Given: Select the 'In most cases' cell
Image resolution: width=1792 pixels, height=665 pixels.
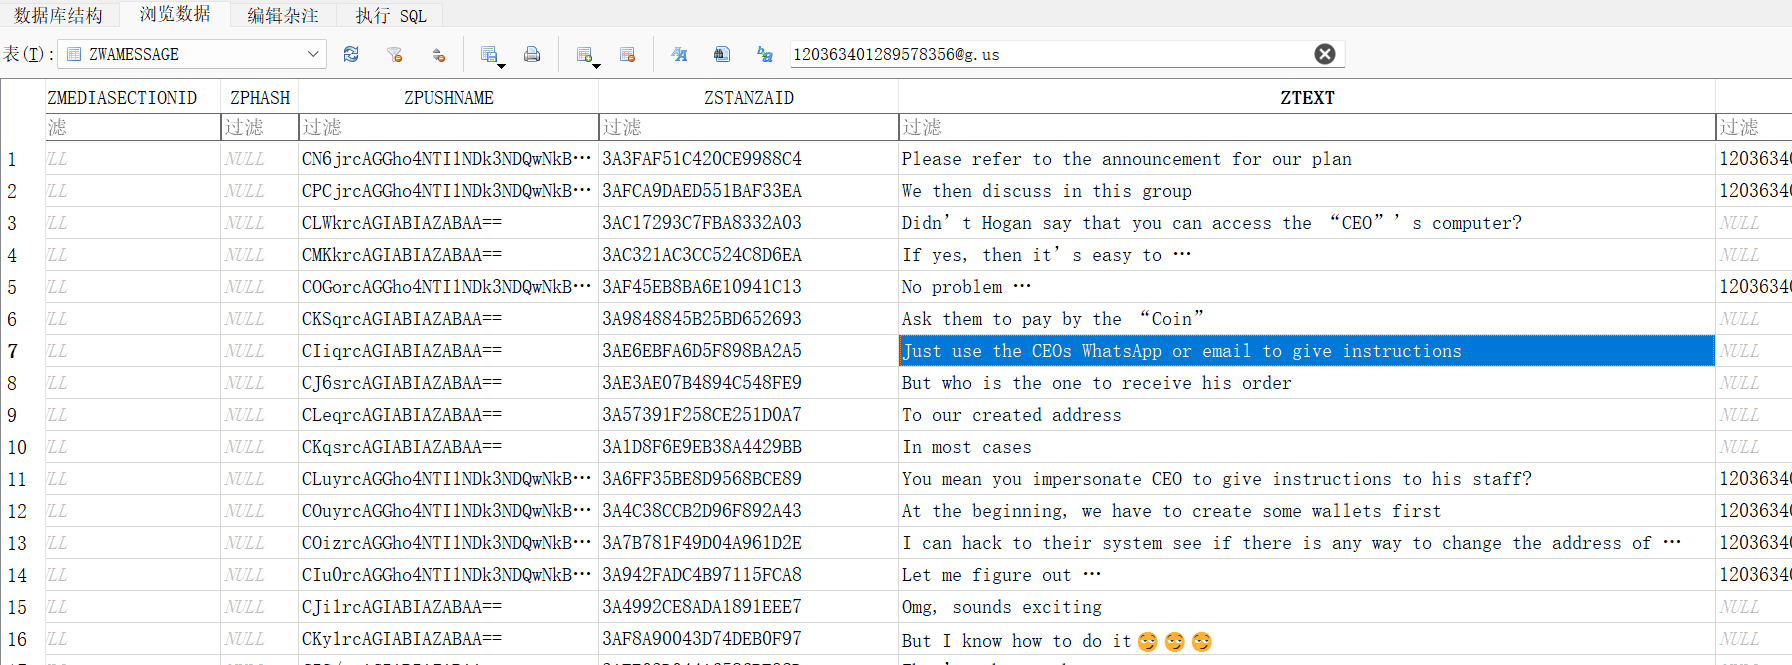Looking at the screenshot, I should pos(1307,447).
